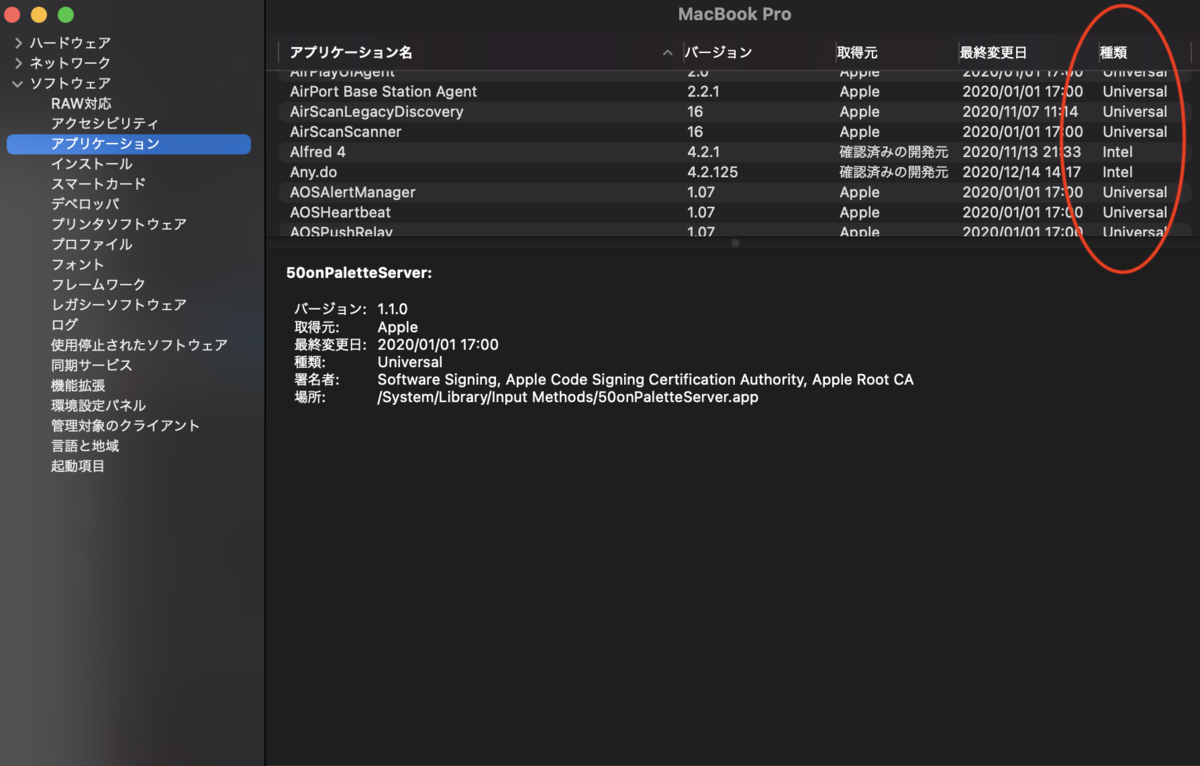Sort by 種類 column header
The height and width of the screenshot is (766, 1200).
point(1114,52)
